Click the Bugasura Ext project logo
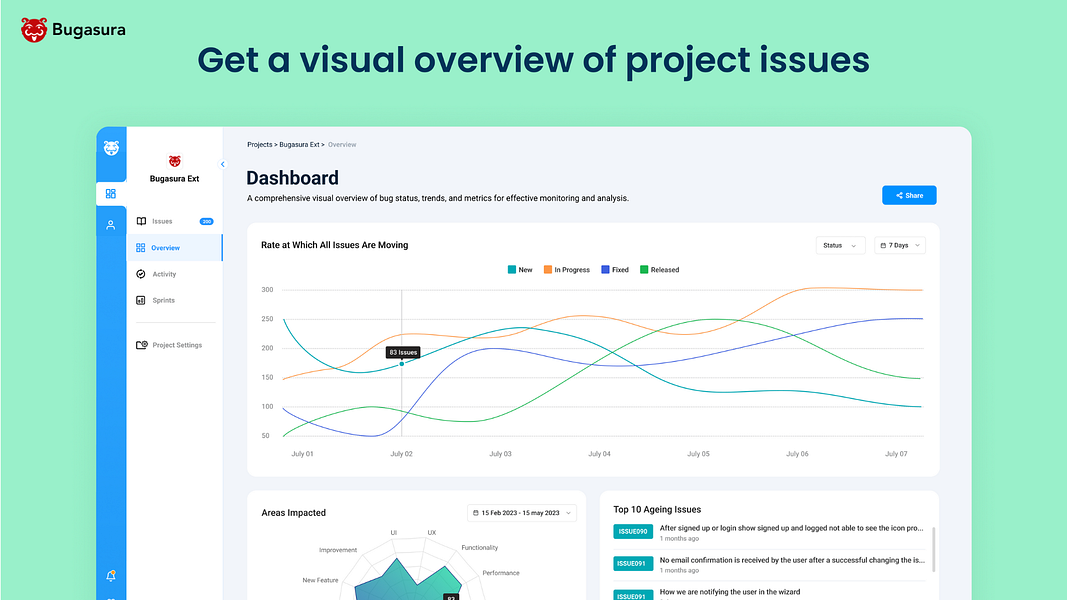1067x600 pixels. pos(175,161)
